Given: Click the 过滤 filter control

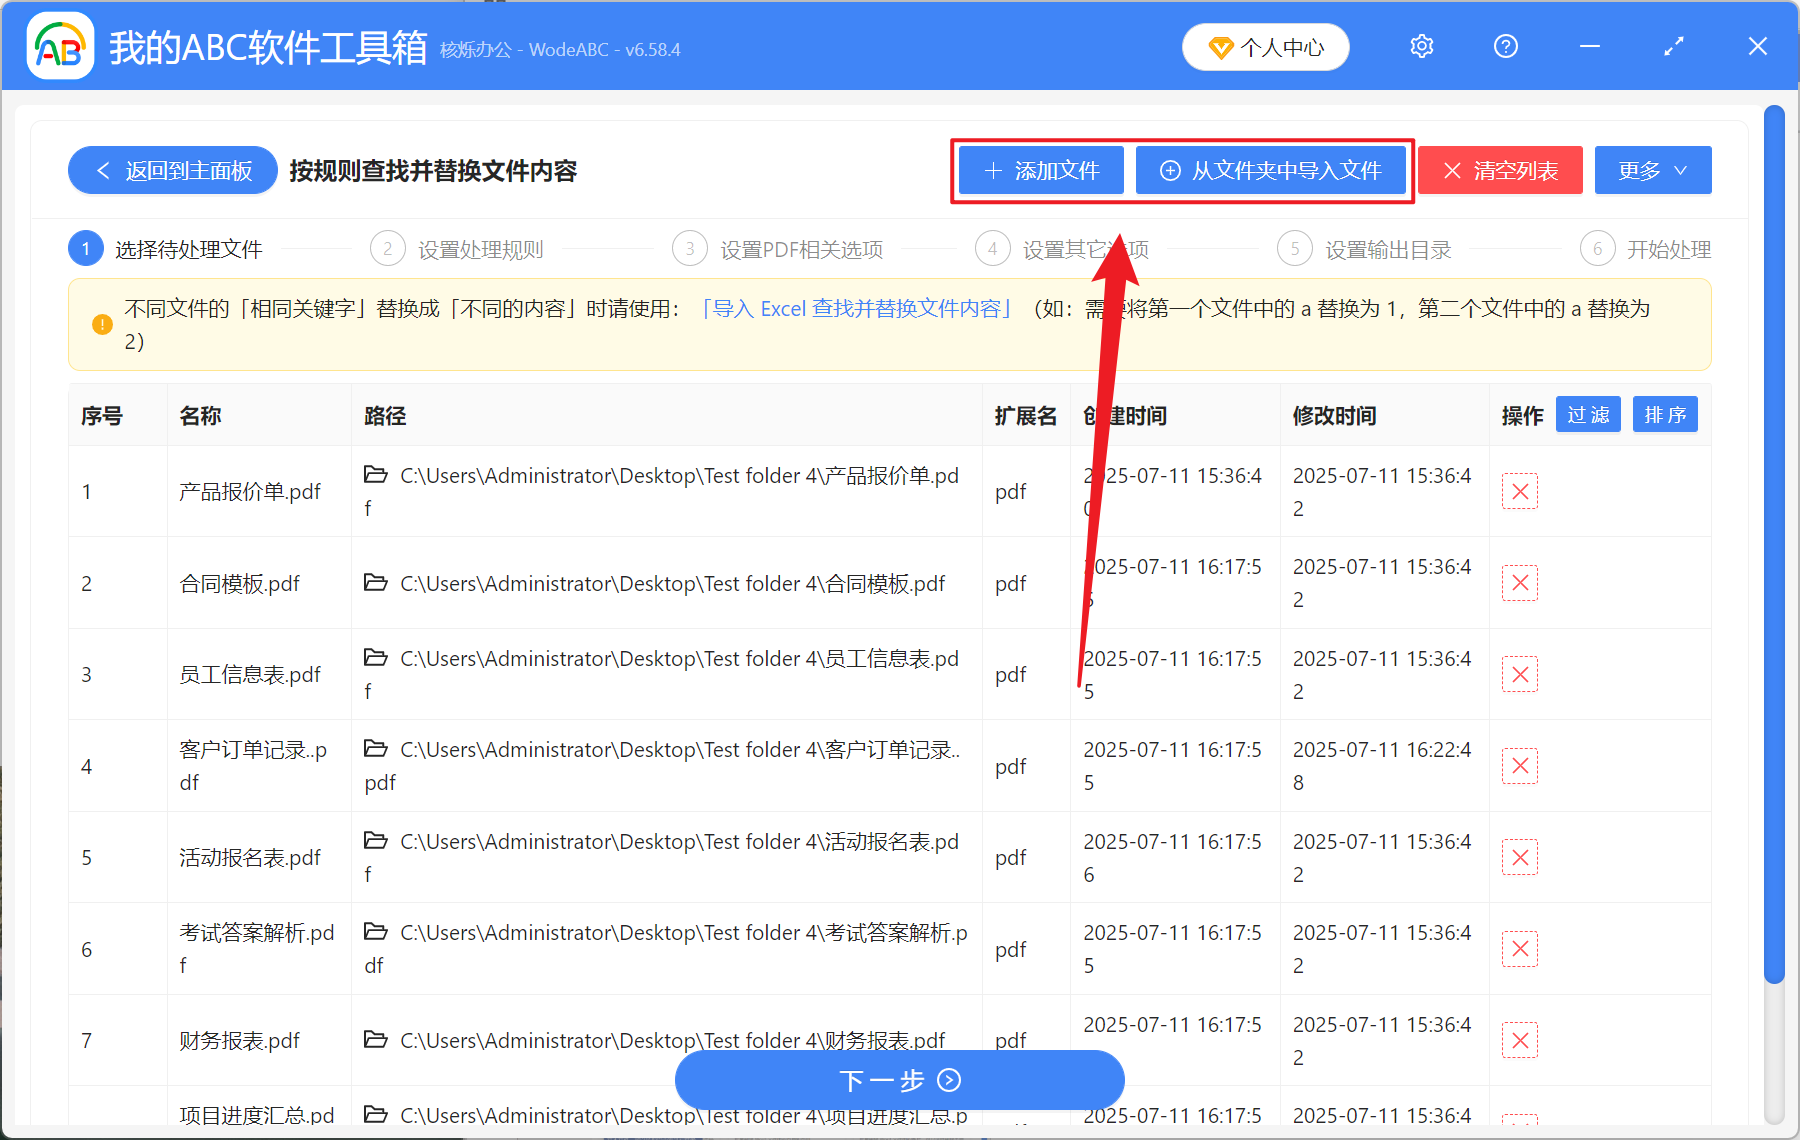Looking at the screenshot, I should [1587, 414].
